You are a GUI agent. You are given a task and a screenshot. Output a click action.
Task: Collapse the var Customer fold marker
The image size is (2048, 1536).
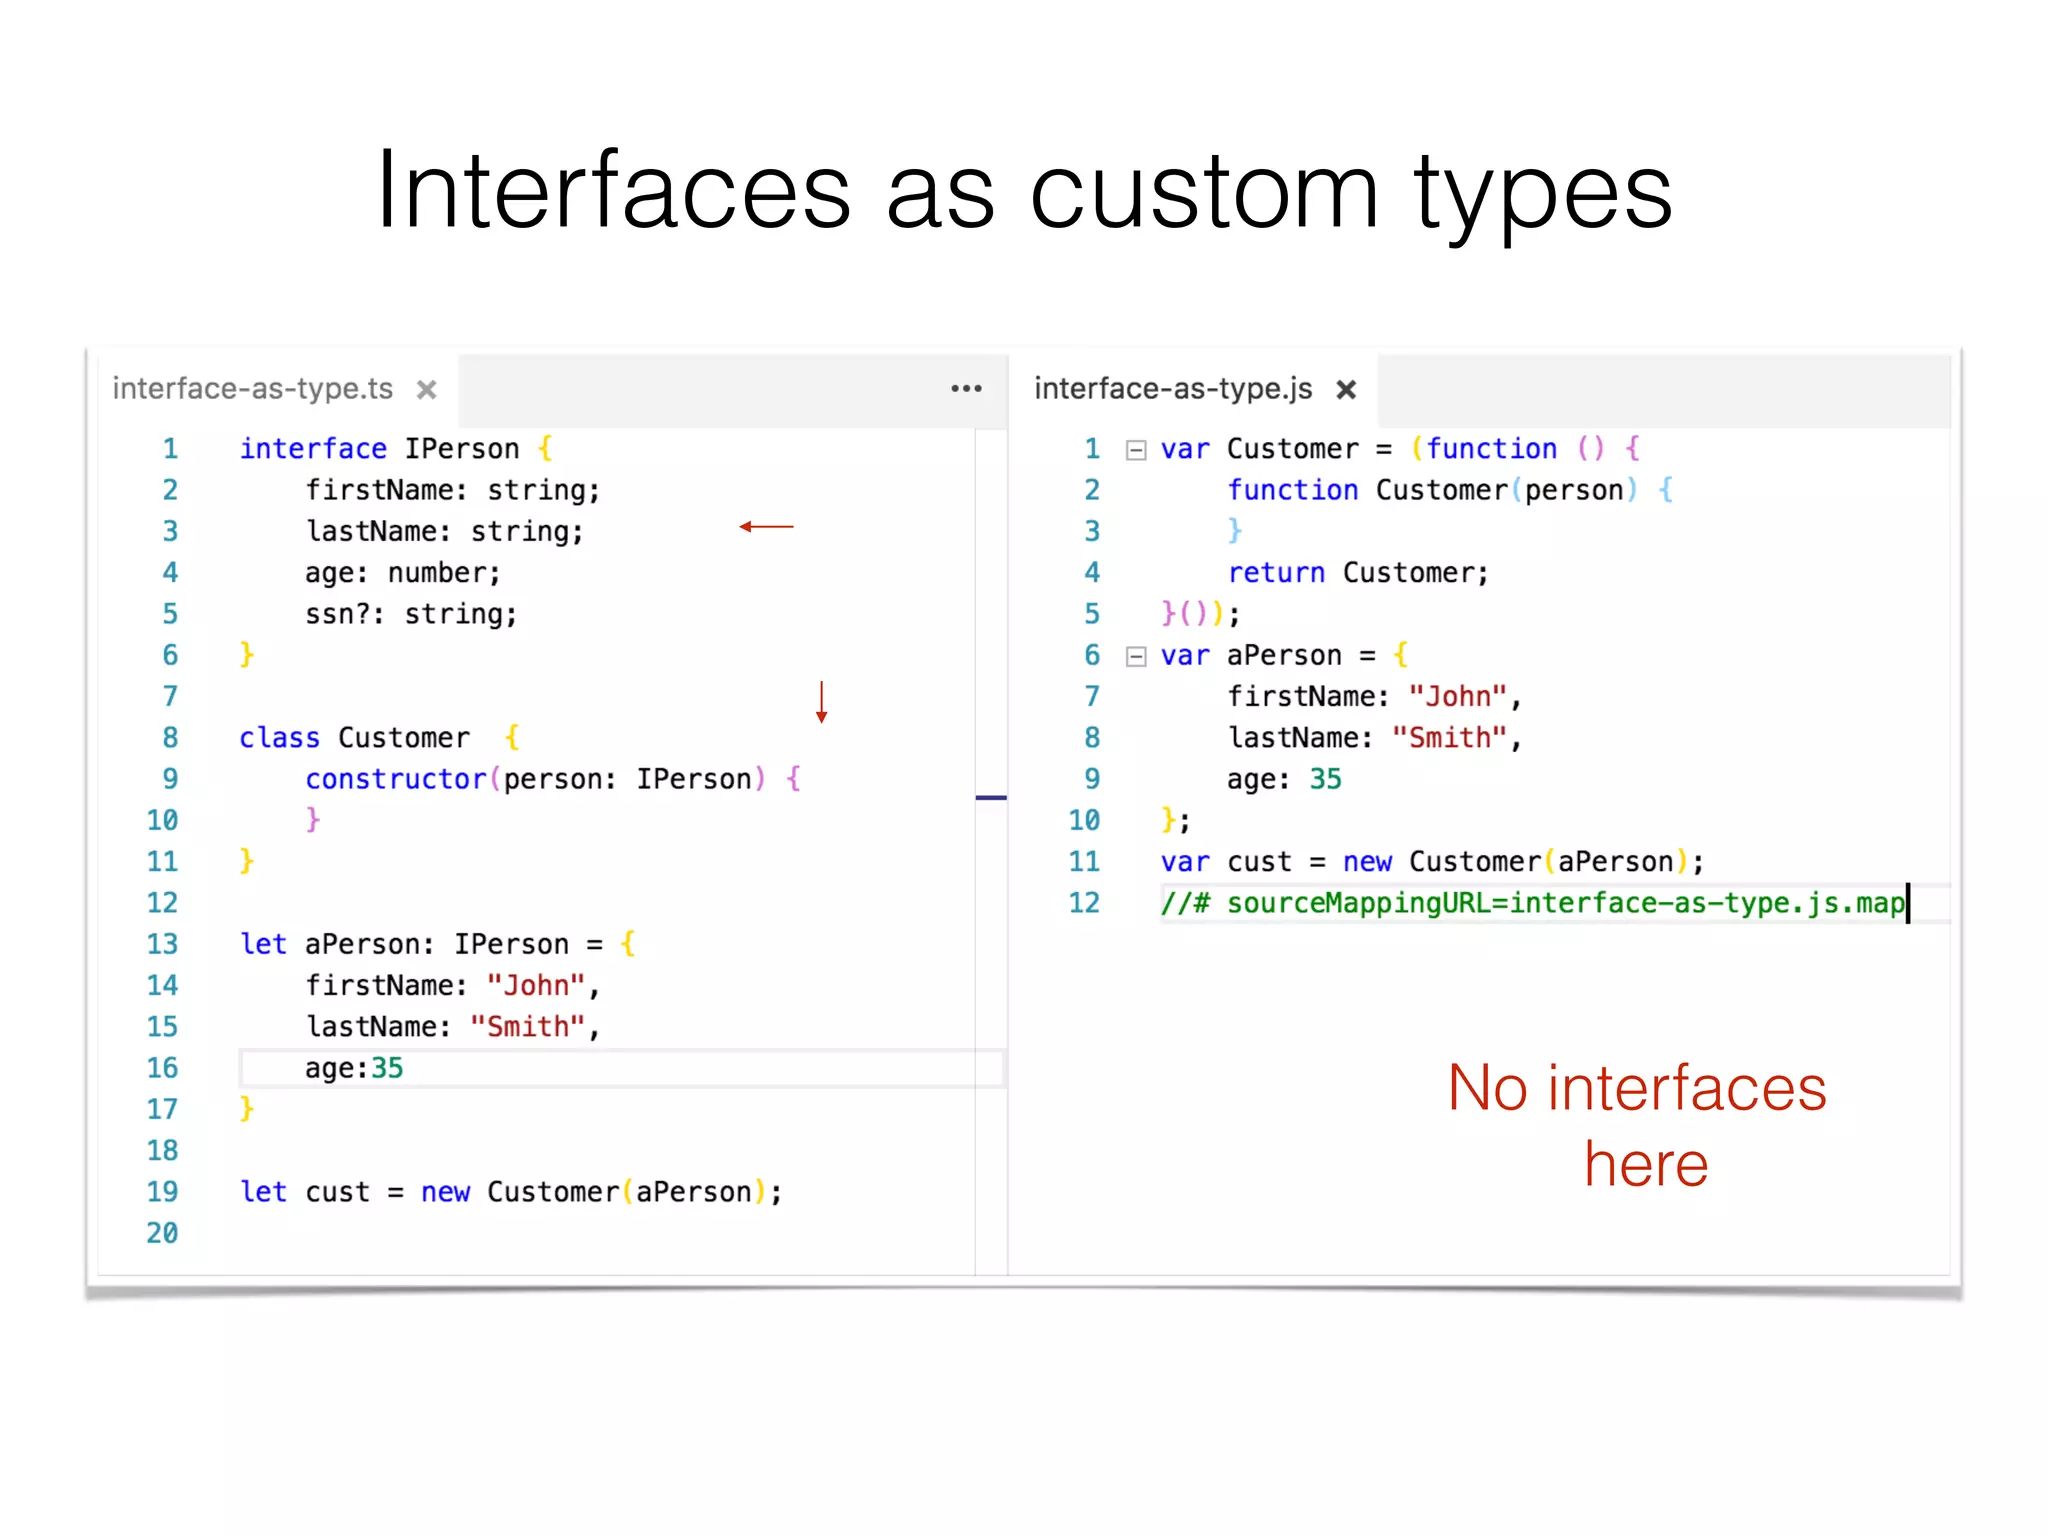pos(1135,450)
